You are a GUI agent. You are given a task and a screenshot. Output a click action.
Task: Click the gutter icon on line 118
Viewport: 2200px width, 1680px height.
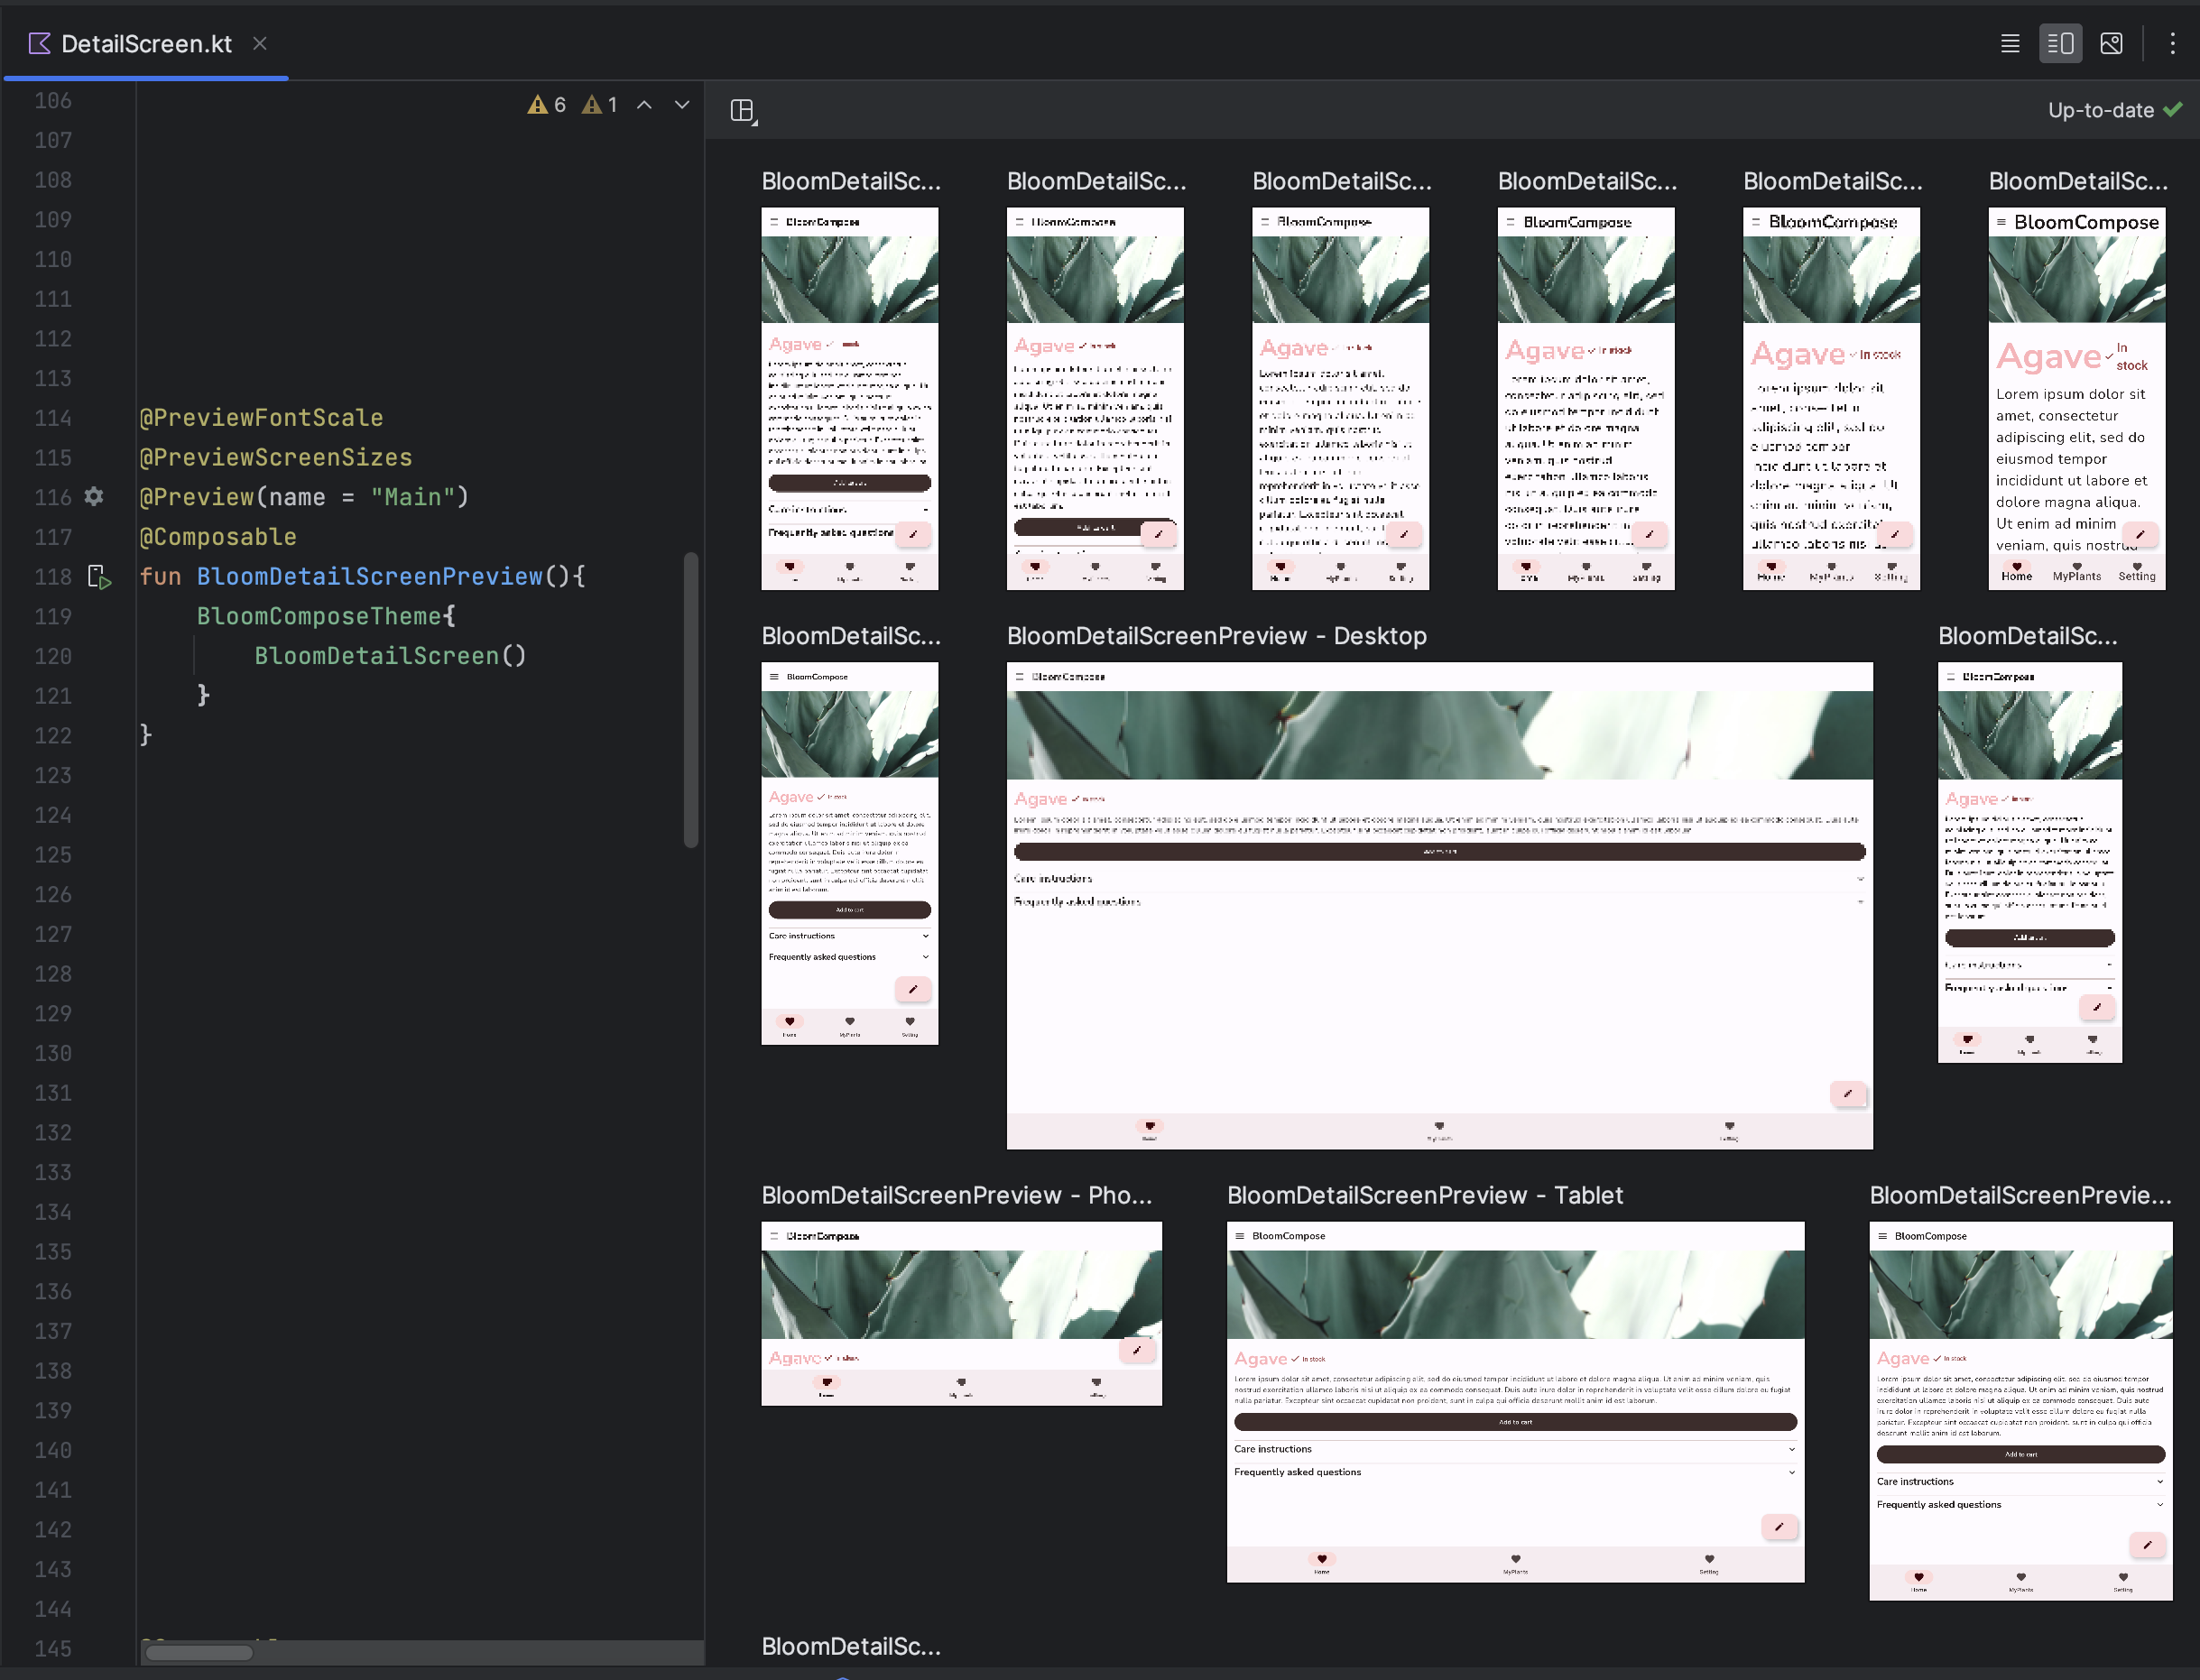[x=98, y=576]
